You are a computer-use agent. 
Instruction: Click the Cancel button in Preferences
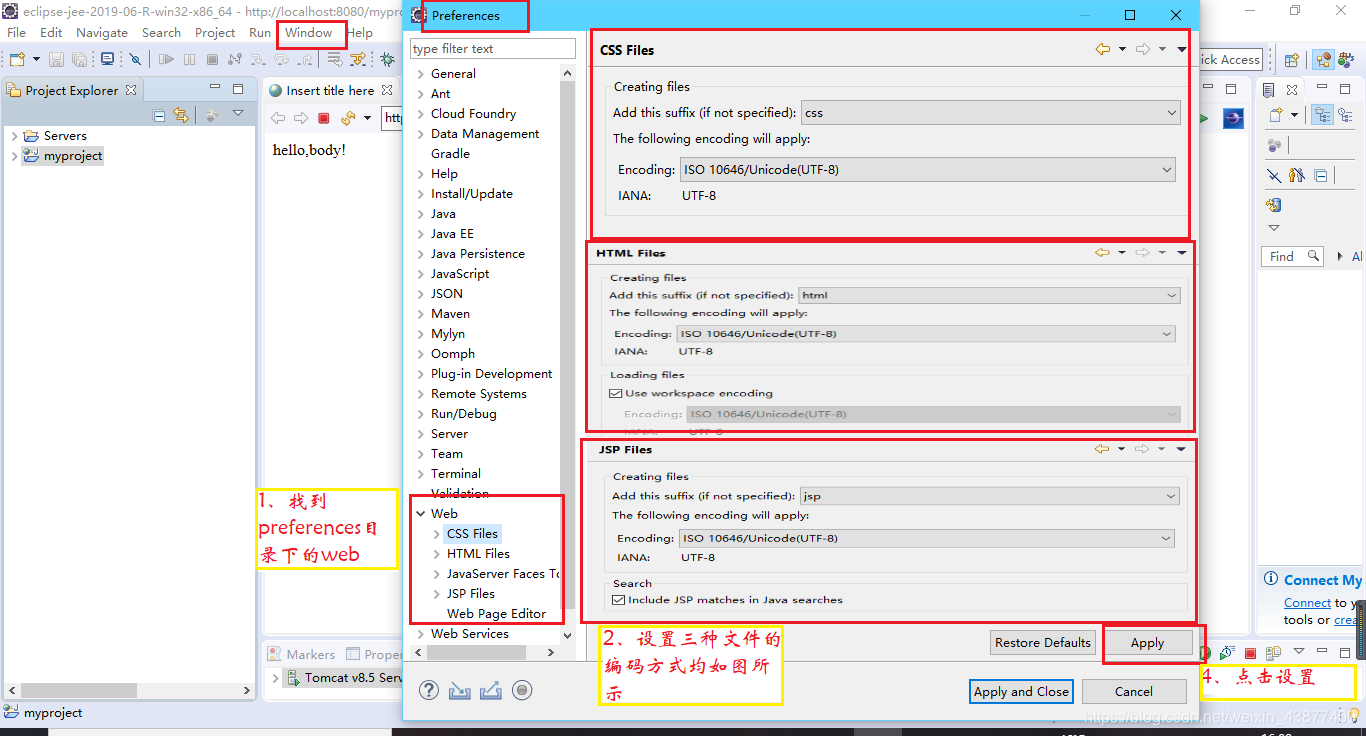1133,691
